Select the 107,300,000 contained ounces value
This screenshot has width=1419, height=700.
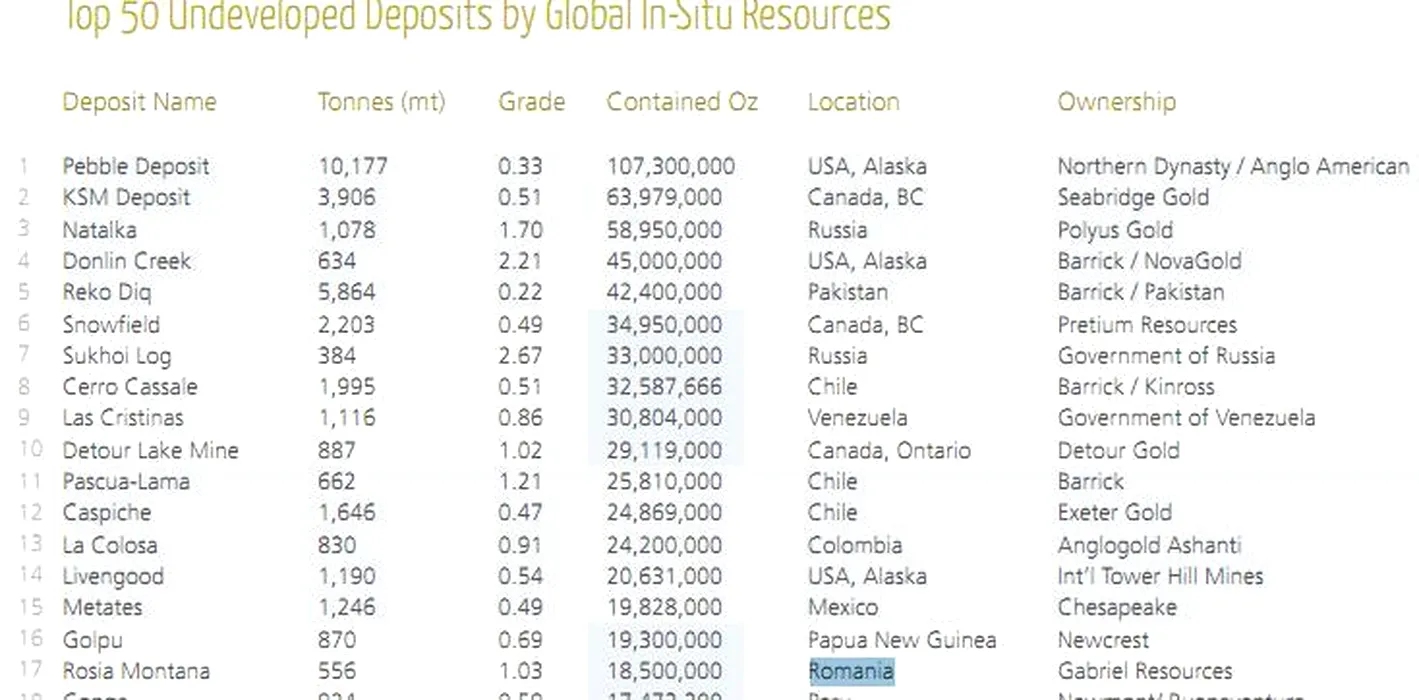[x=670, y=166]
